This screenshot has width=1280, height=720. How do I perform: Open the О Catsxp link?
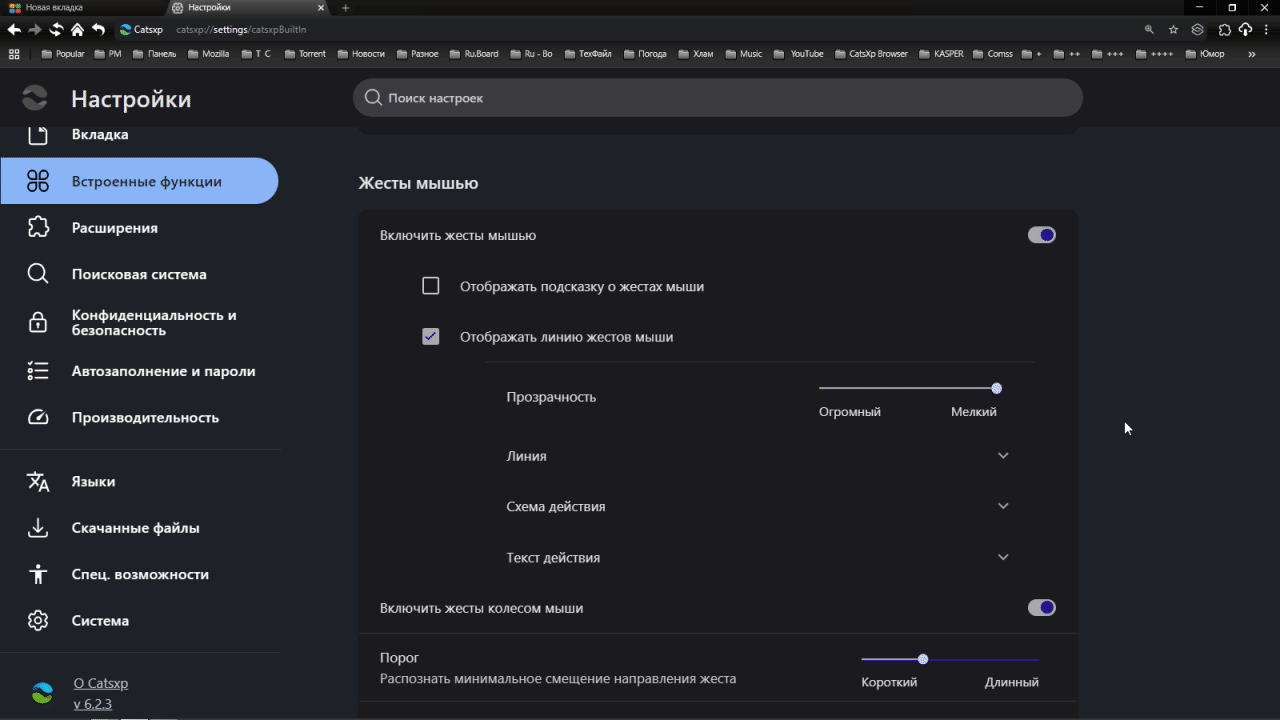click(x=101, y=684)
